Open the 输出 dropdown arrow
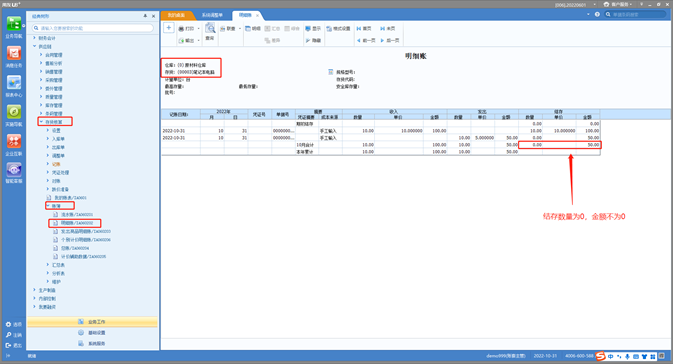The height and width of the screenshot is (364, 673). [198, 40]
